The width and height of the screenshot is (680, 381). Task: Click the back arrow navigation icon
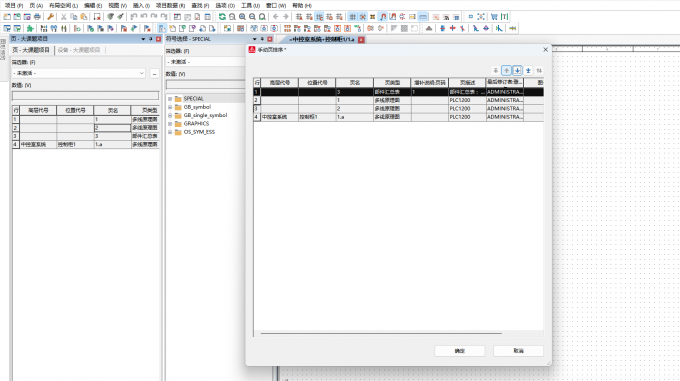coord(276,17)
